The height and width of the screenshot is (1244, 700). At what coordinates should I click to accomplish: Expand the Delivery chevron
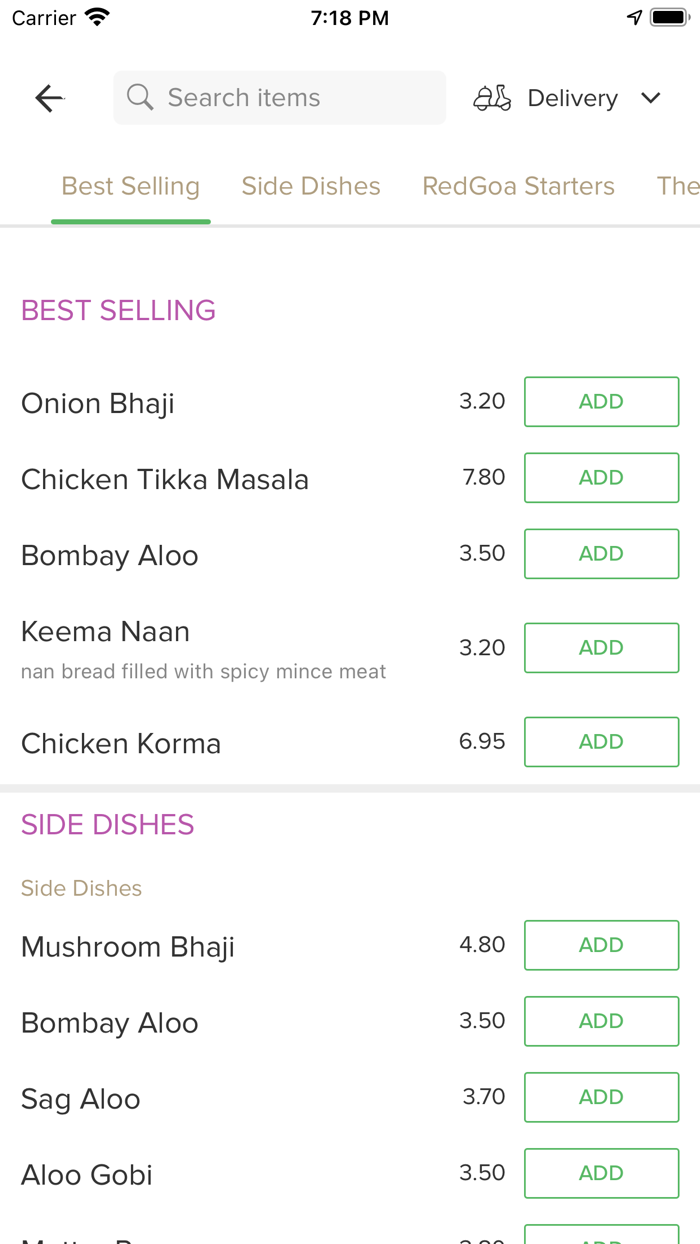[650, 98]
